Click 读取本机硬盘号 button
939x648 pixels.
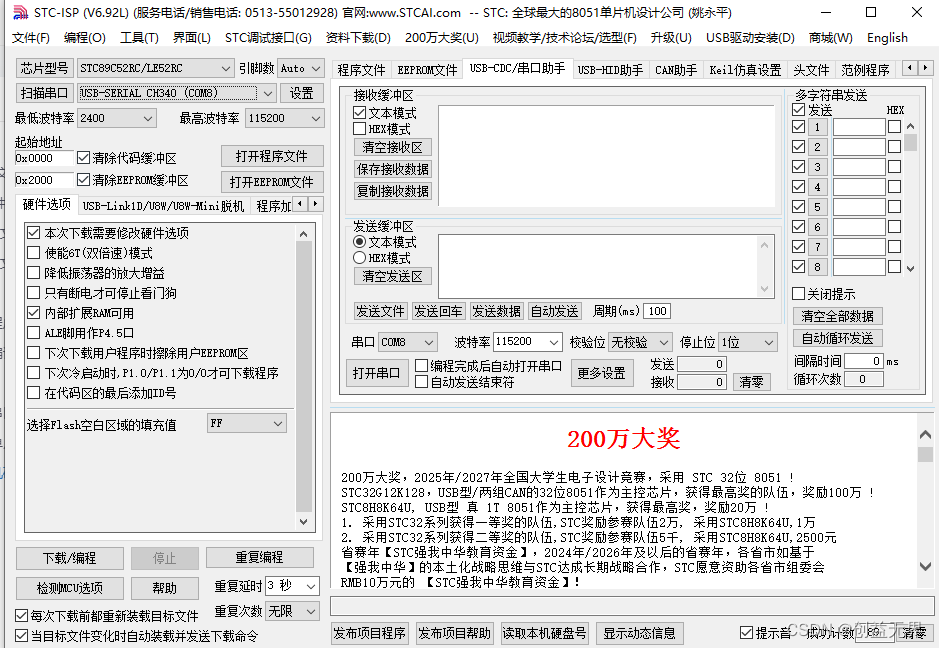coord(544,633)
